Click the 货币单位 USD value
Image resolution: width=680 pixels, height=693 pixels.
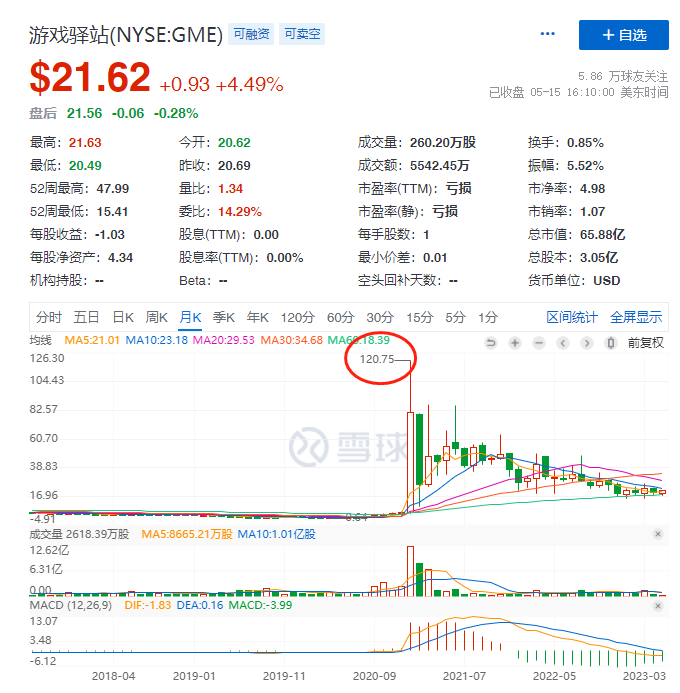[607, 281]
